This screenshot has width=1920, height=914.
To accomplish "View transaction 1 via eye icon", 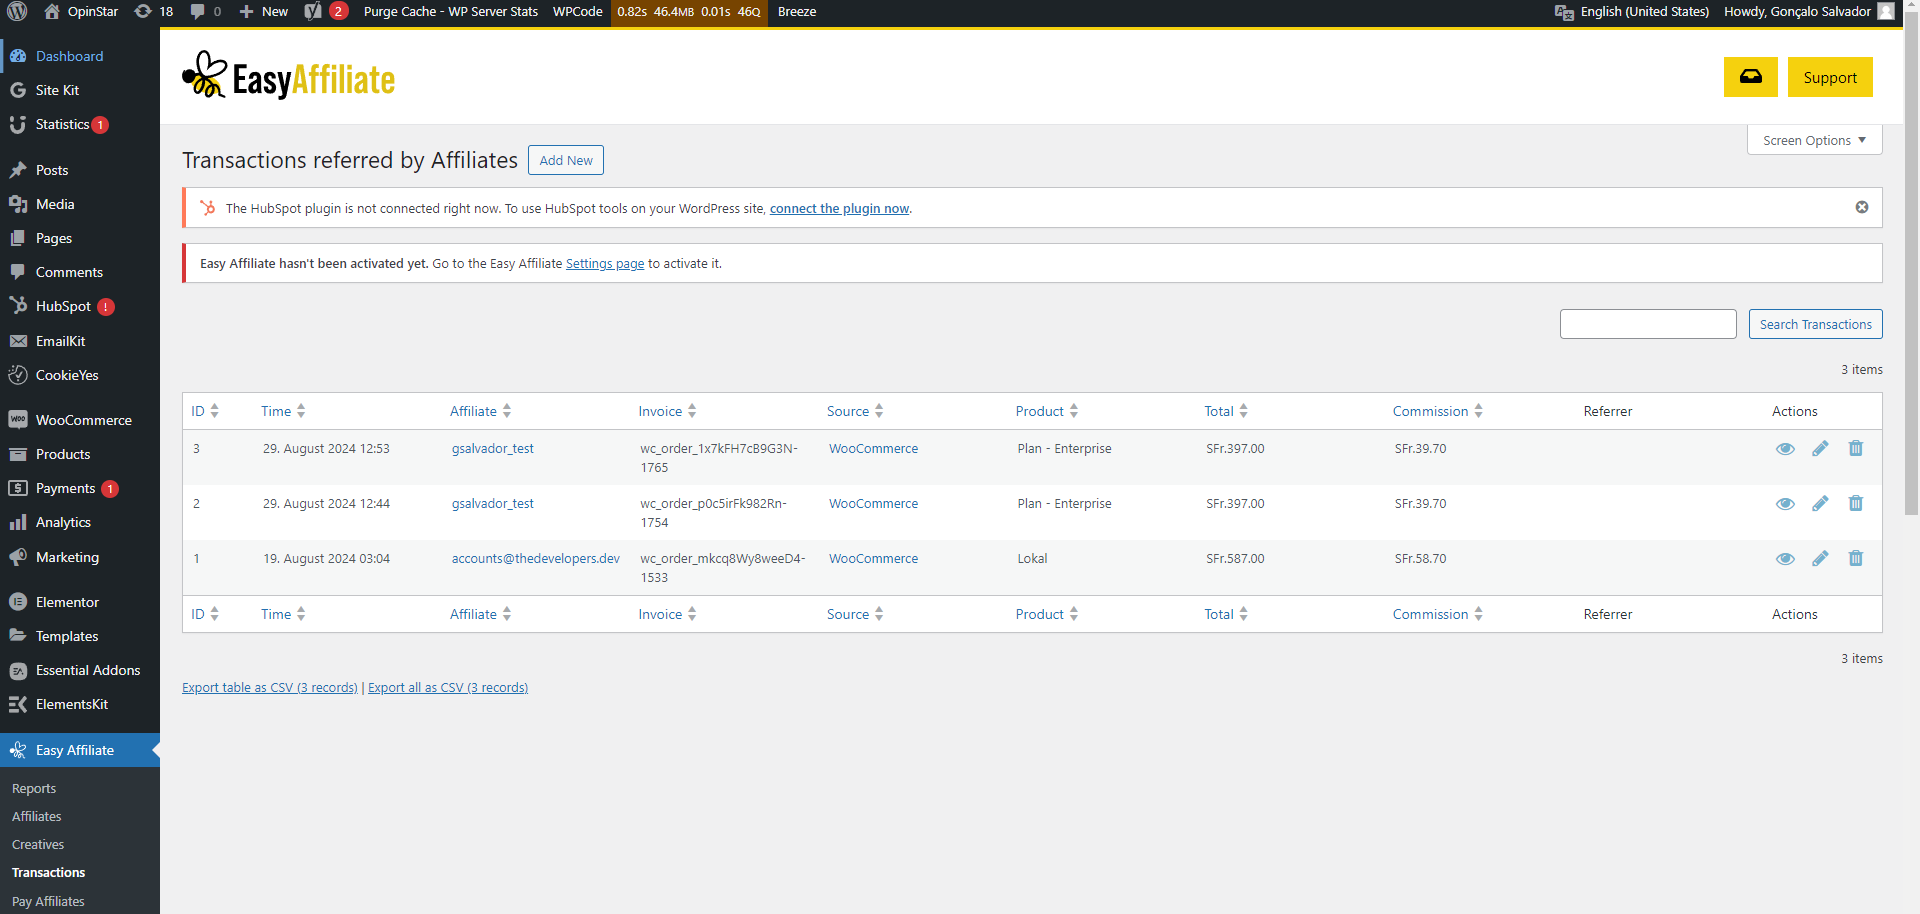I will coord(1785,559).
